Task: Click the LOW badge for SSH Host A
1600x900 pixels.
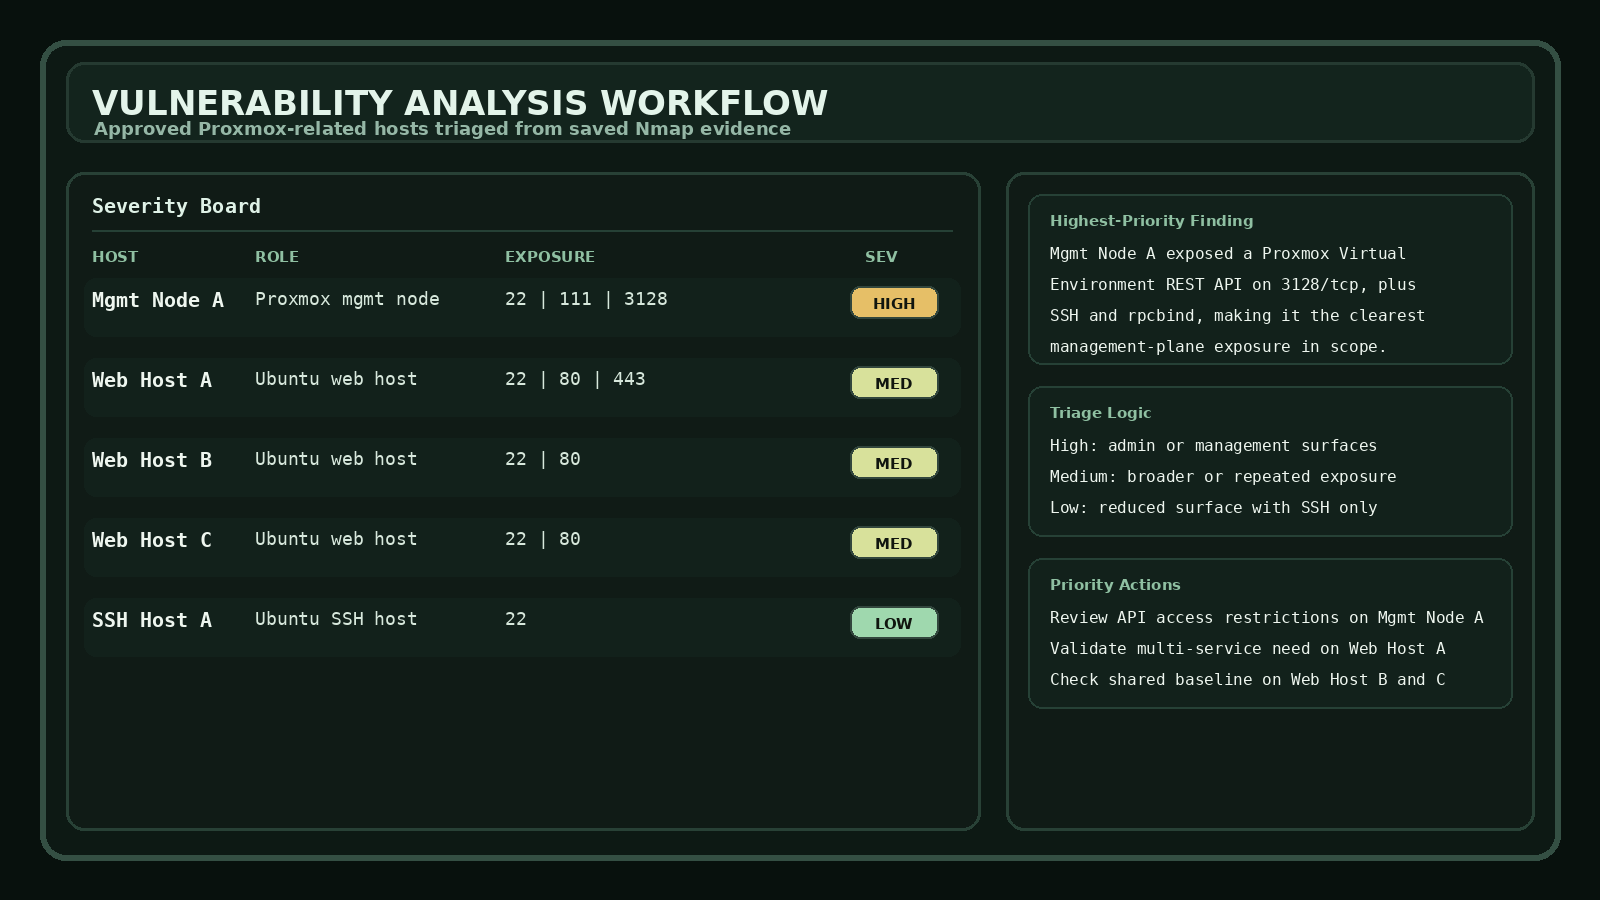Action: (x=894, y=623)
